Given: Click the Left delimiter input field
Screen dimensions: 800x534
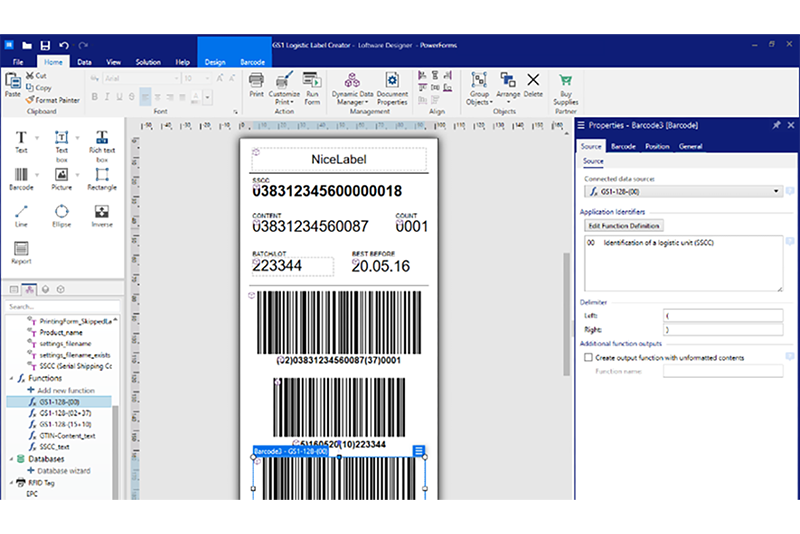Looking at the screenshot, I should click(x=722, y=315).
